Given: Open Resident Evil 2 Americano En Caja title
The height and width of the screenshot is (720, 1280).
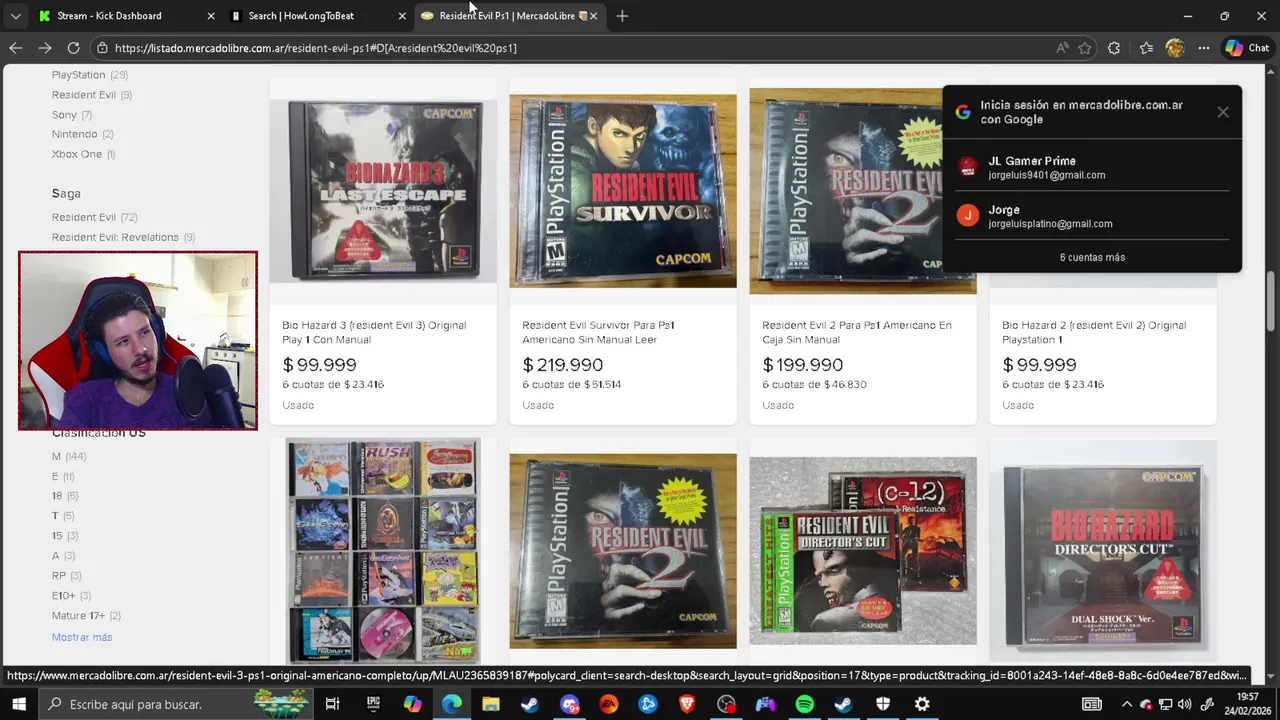Looking at the screenshot, I should pyautogui.click(x=857, y=332).
